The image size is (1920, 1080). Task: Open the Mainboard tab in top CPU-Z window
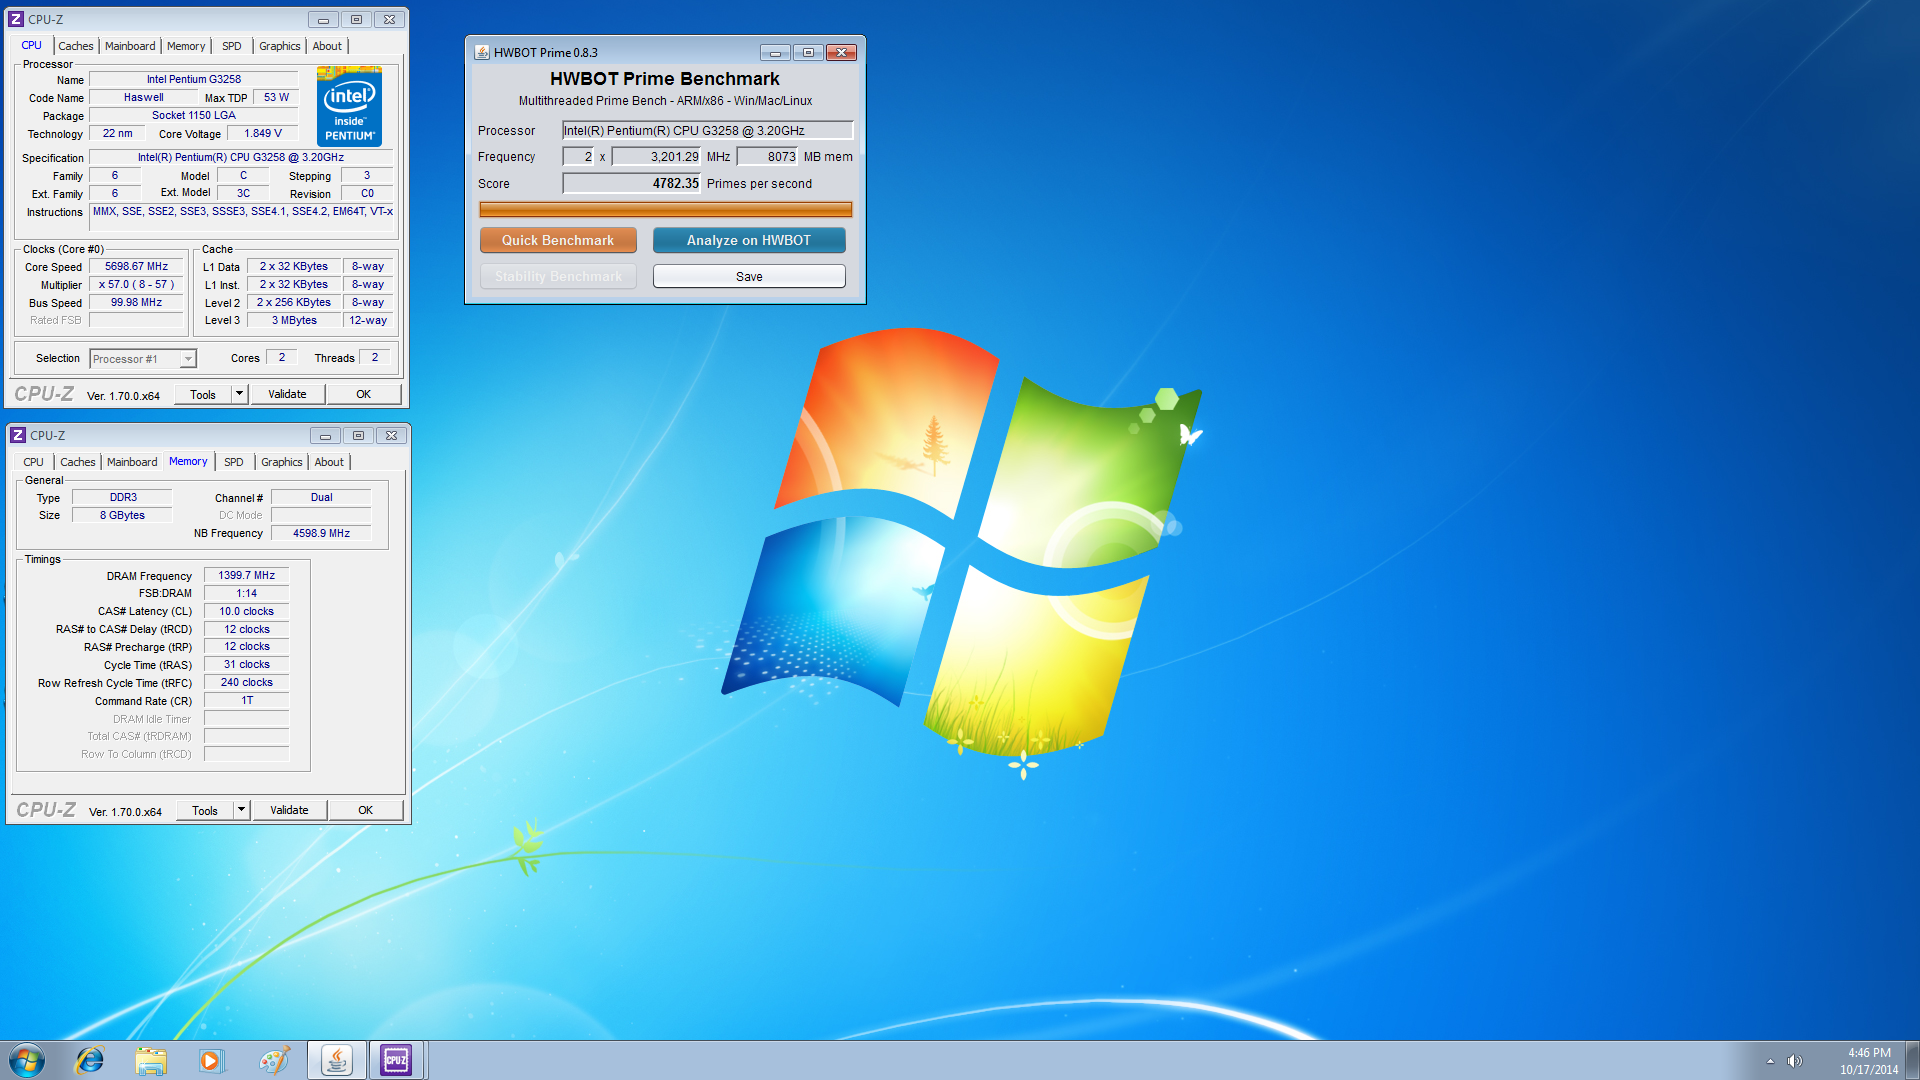click(130, 46)
